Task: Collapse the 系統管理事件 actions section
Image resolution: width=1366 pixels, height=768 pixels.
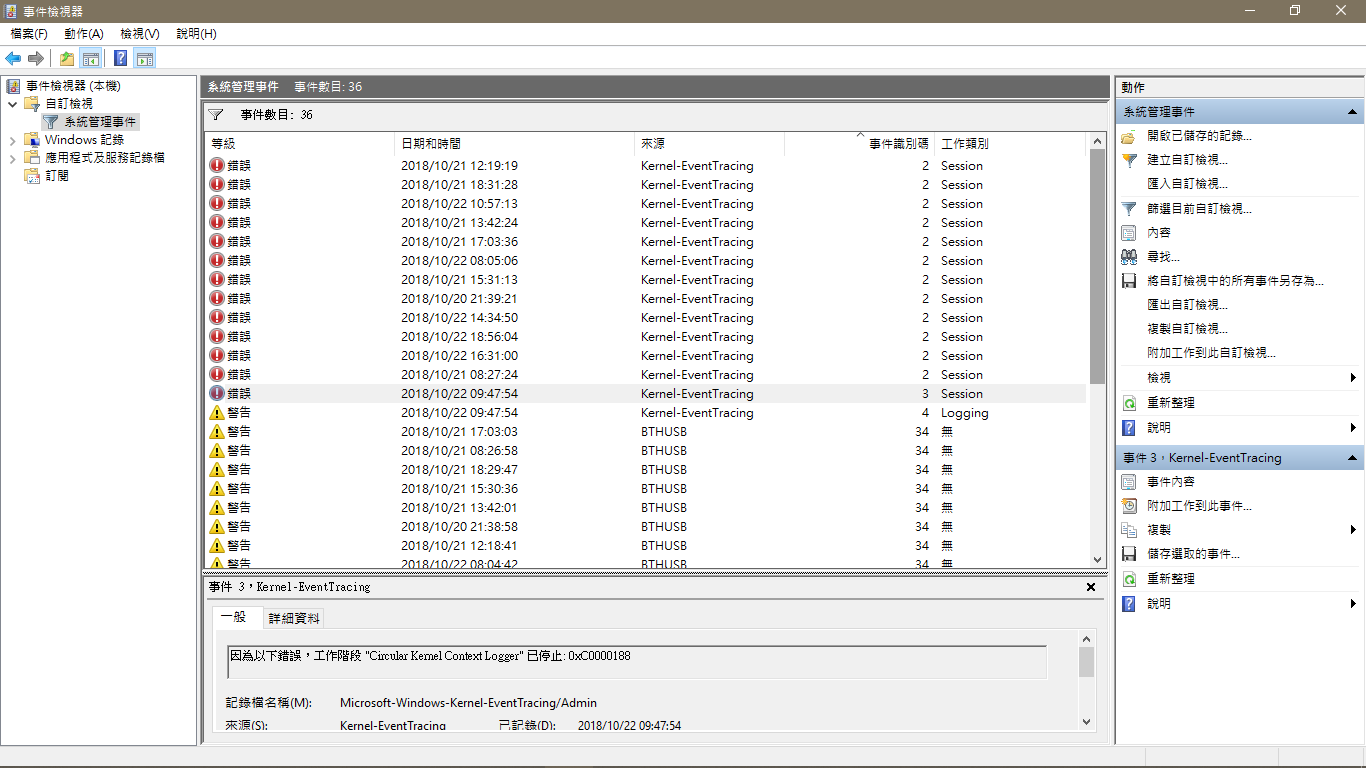Action: [1352, 112]
